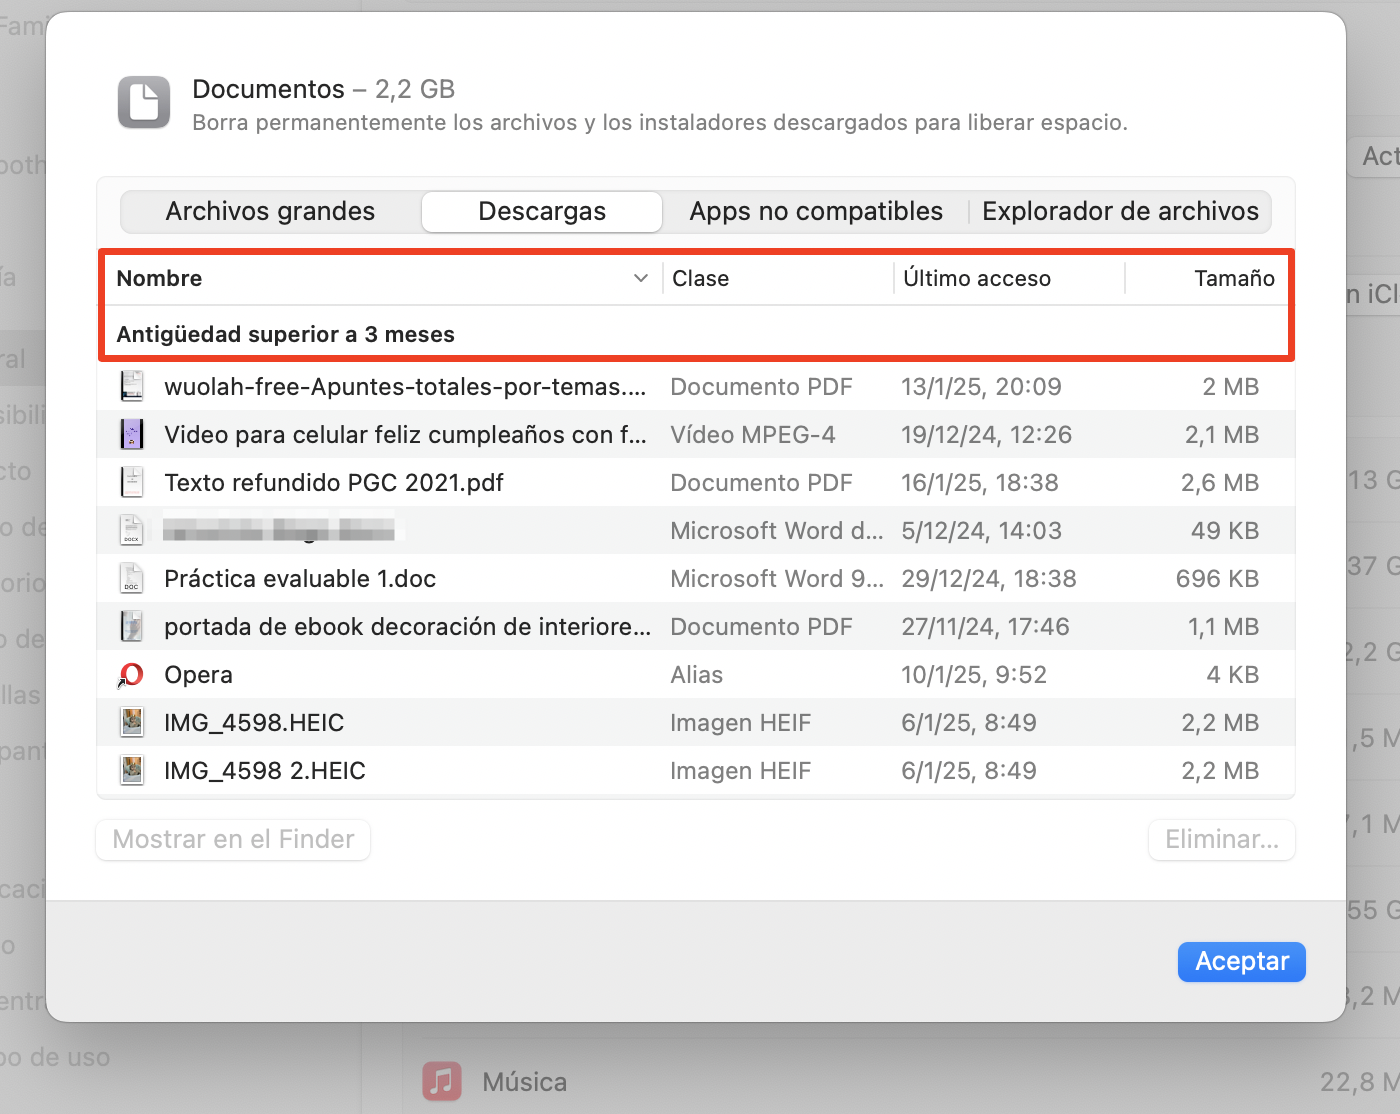Screen dimensions: 1400x1114
Task: Click the Eliminar button
Action: pyautogui.click(x=1221, y=840)
